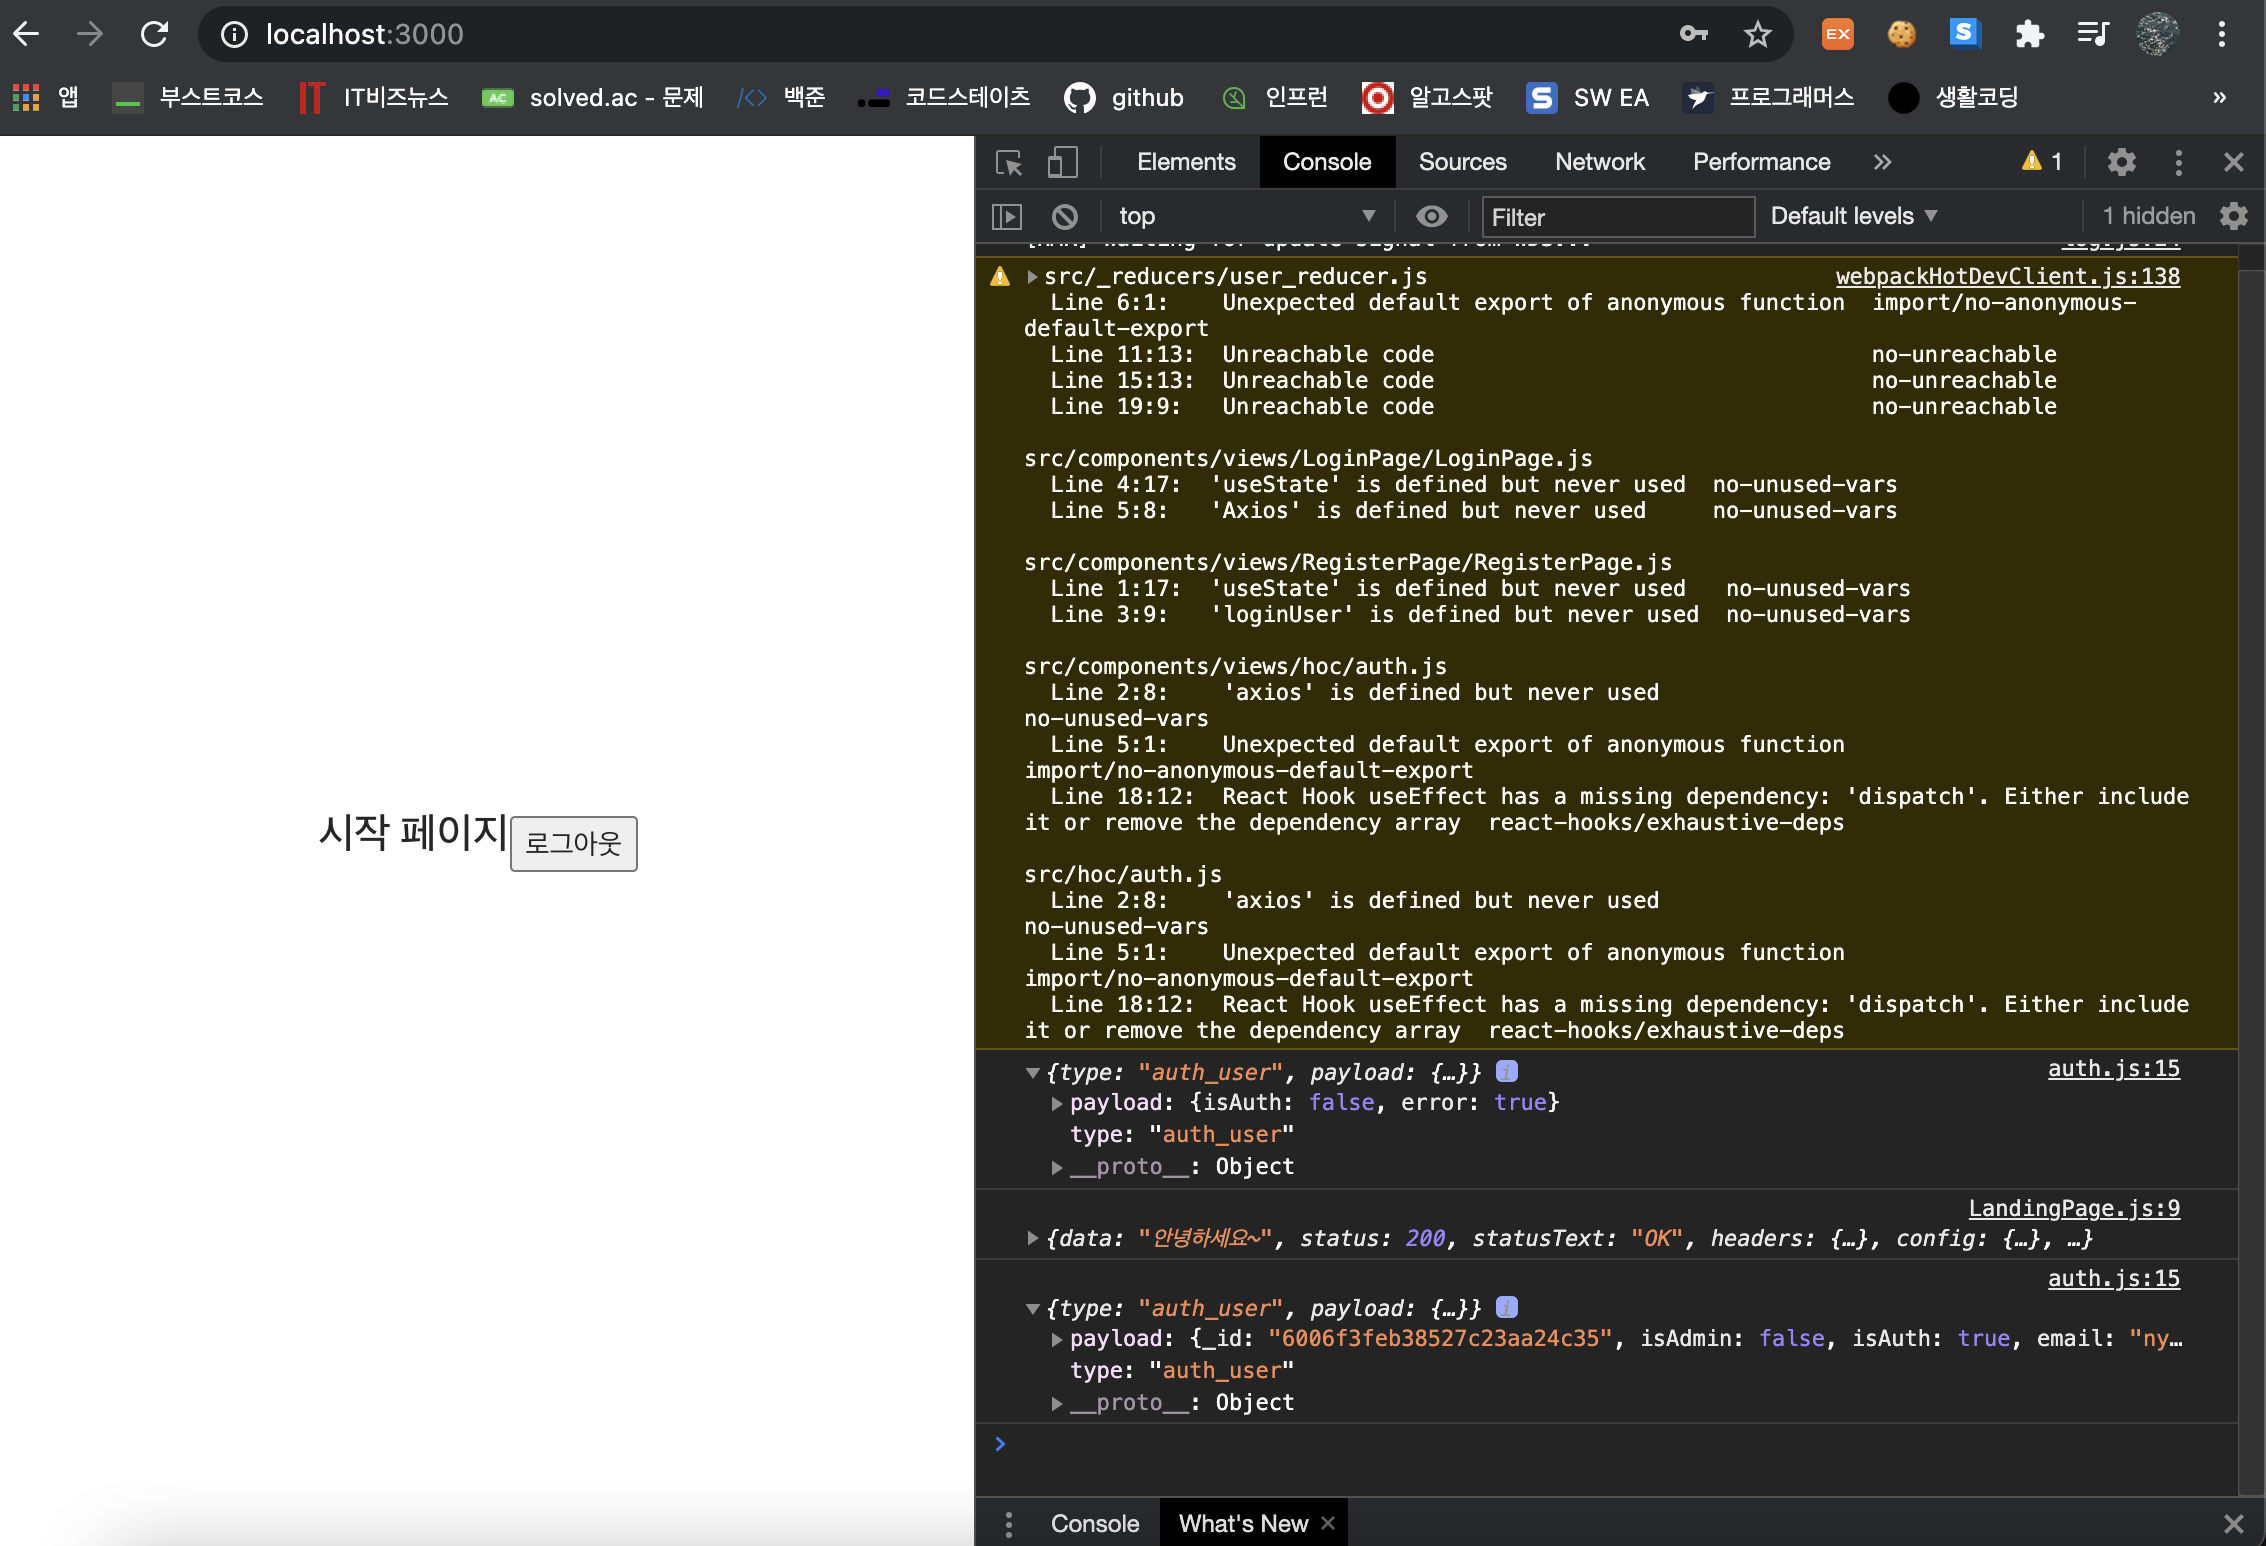Toggle the device toolbar icon

[x=1062, y=162]
